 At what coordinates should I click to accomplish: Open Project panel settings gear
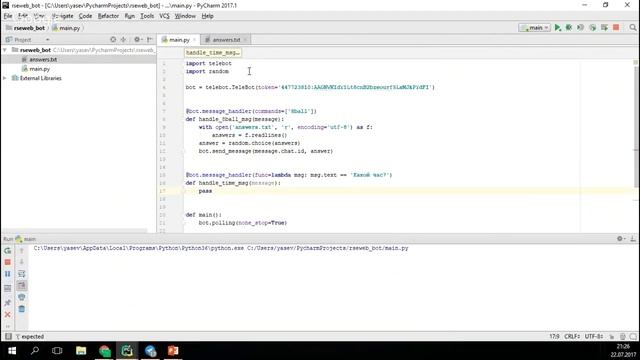click(x=138, y=40)
